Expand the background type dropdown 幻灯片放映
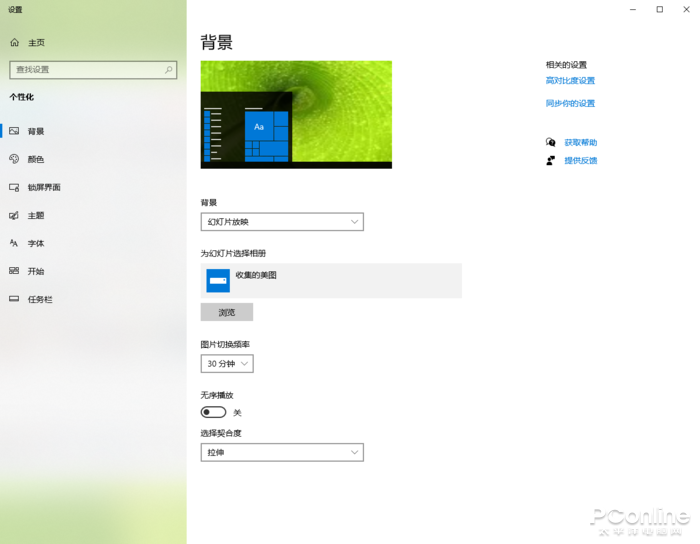 tap(282, 222)
